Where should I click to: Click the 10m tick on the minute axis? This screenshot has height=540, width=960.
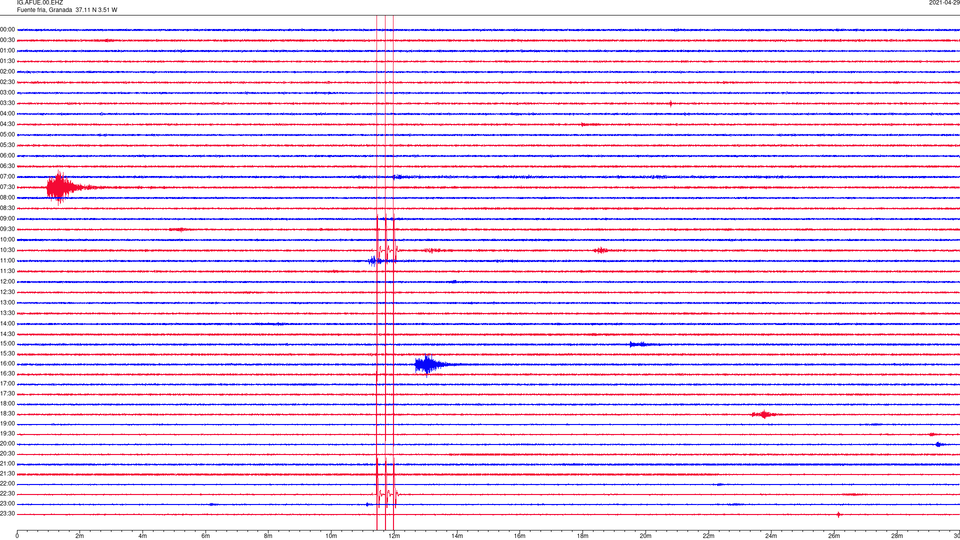[331, 536]
